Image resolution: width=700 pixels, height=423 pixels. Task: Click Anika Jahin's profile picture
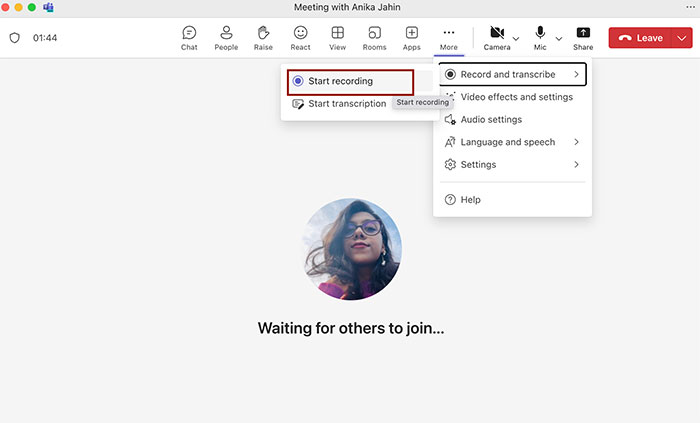[x=352, y=248]
